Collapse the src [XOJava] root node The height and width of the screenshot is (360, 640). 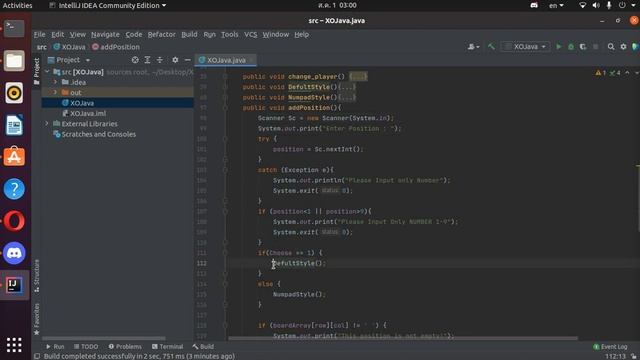click(x=47, y=72)
